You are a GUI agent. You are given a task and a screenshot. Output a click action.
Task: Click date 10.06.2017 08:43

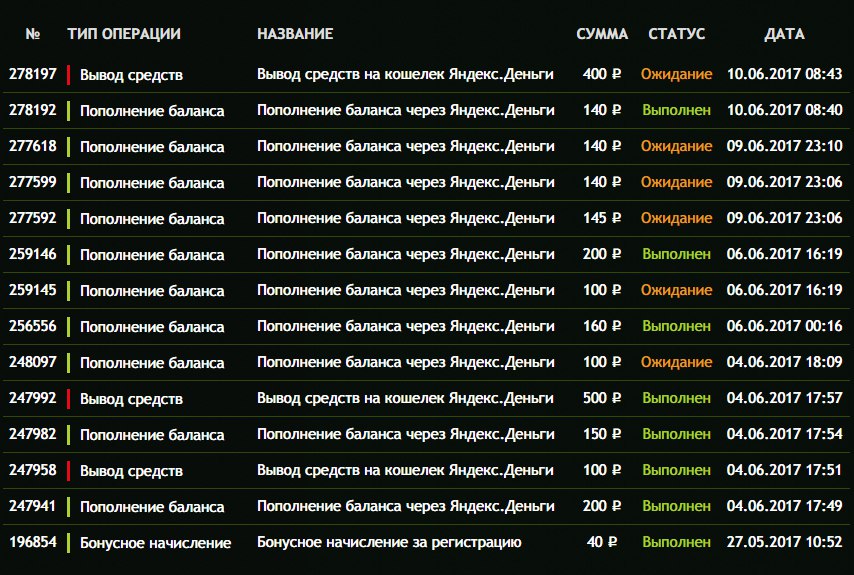(x=784, y=74)
